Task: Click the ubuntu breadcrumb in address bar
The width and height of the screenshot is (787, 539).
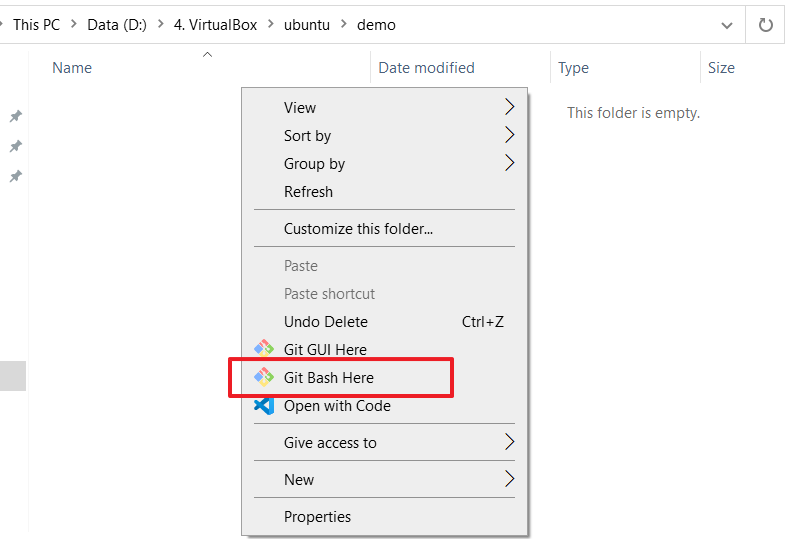Action: pyautogui.click(x=306, y=25)
